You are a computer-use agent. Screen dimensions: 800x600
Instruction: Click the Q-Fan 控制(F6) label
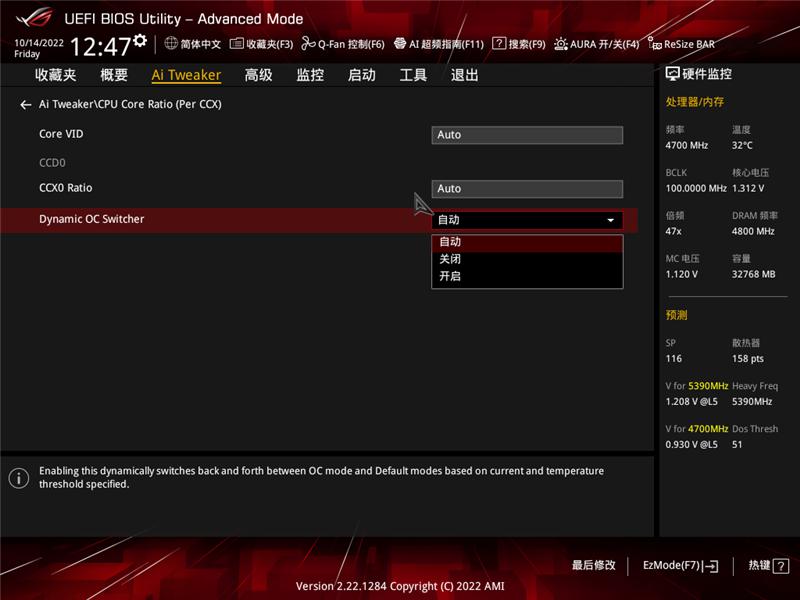(x=351, y=44)
